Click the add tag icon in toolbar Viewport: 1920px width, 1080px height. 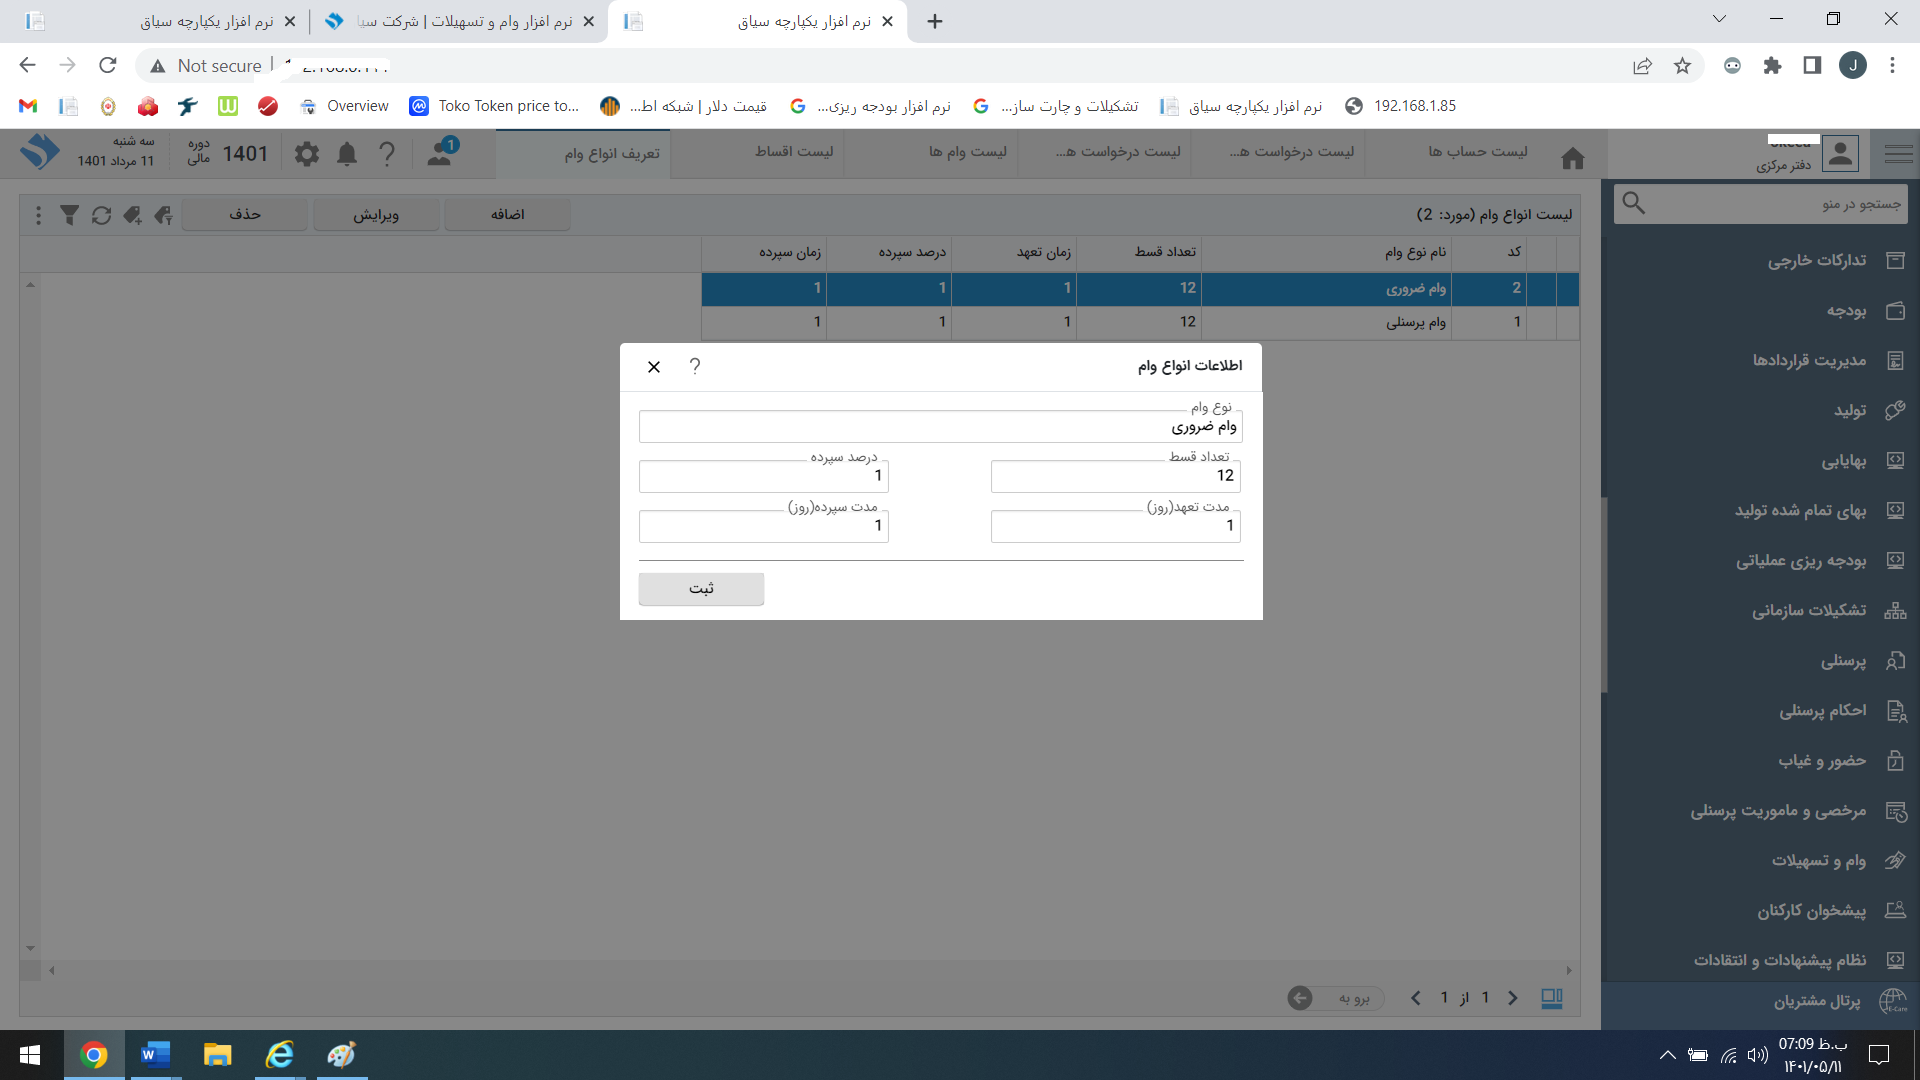tap(132, 215)
